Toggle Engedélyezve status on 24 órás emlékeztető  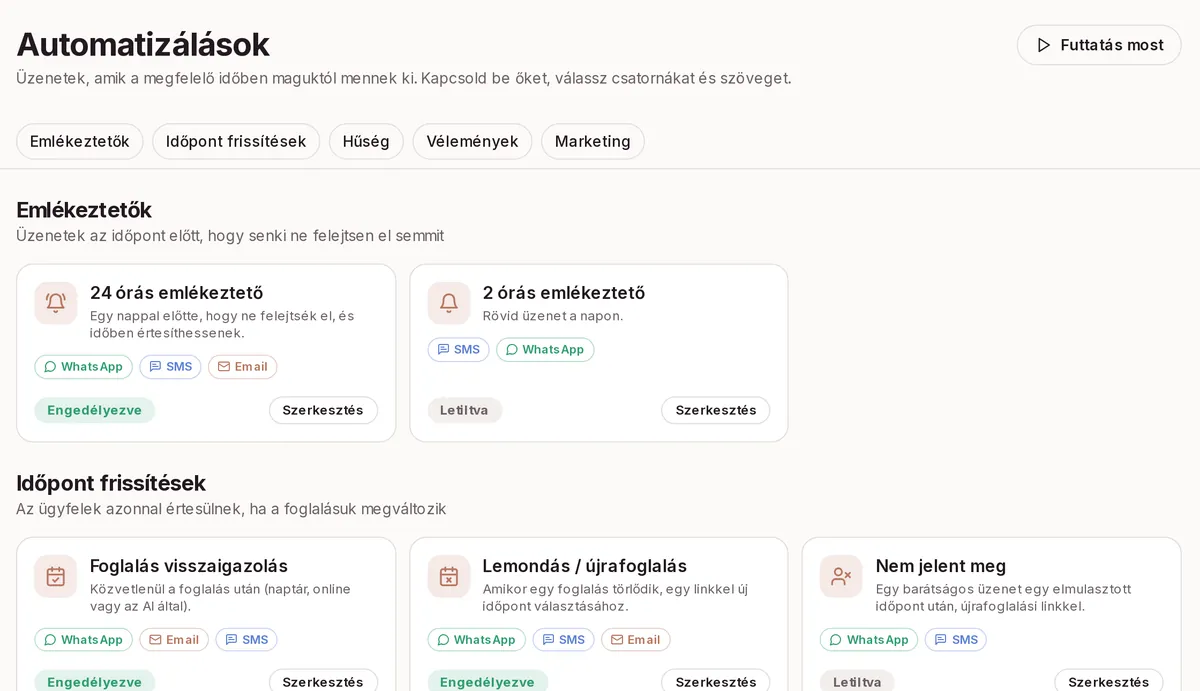[95, 410]
